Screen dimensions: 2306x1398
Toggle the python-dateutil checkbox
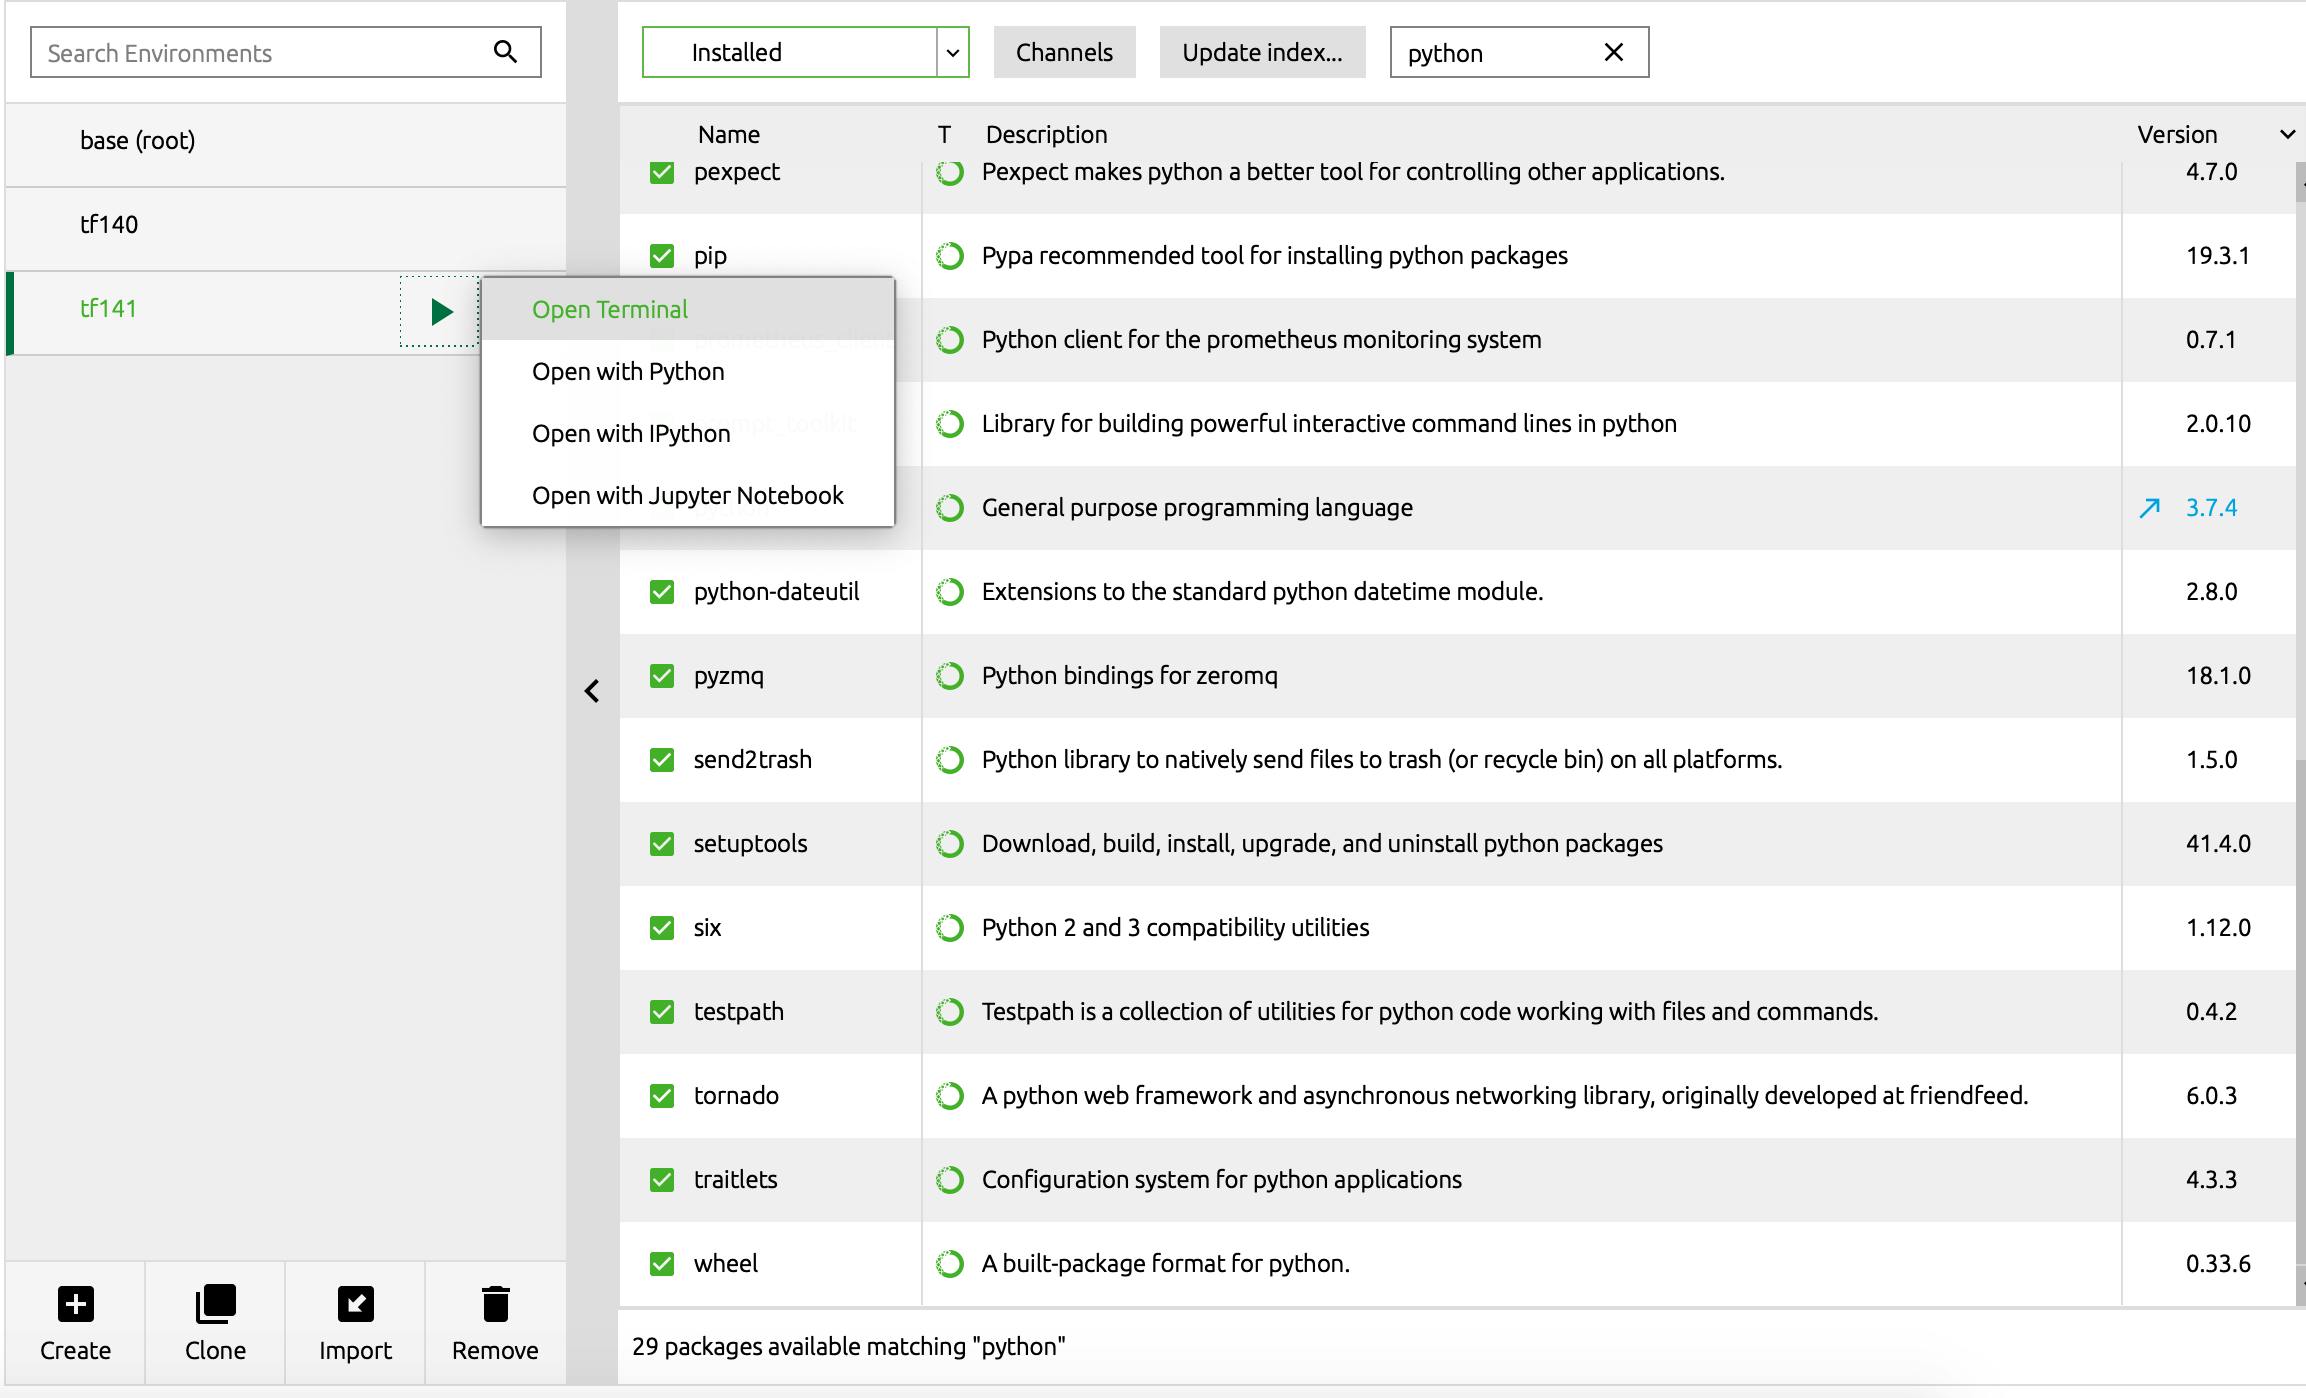(x=662, y=592)
